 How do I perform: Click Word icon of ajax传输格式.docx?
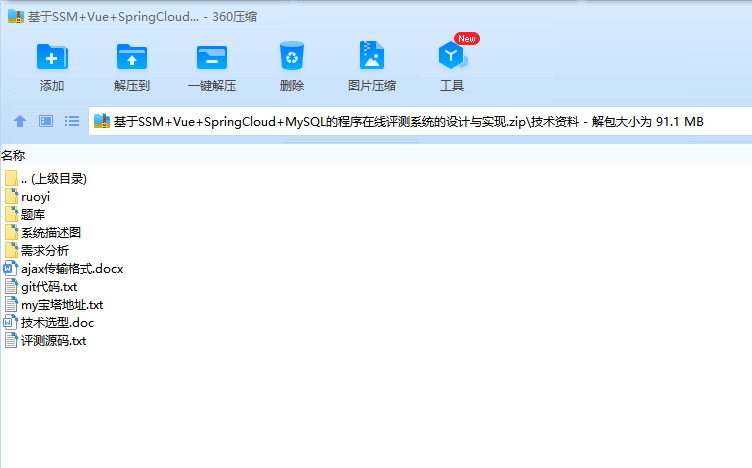(x=11, y=268)
